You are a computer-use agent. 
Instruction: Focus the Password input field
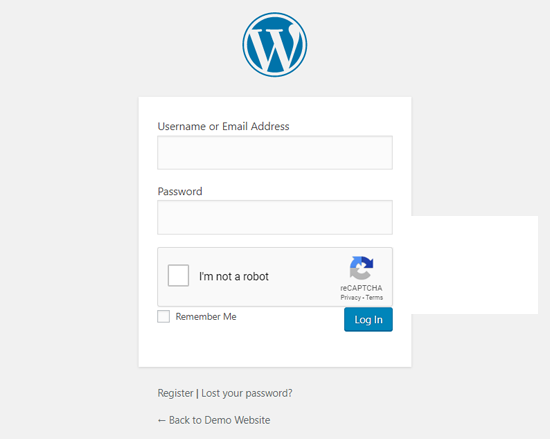click(275, 217)
